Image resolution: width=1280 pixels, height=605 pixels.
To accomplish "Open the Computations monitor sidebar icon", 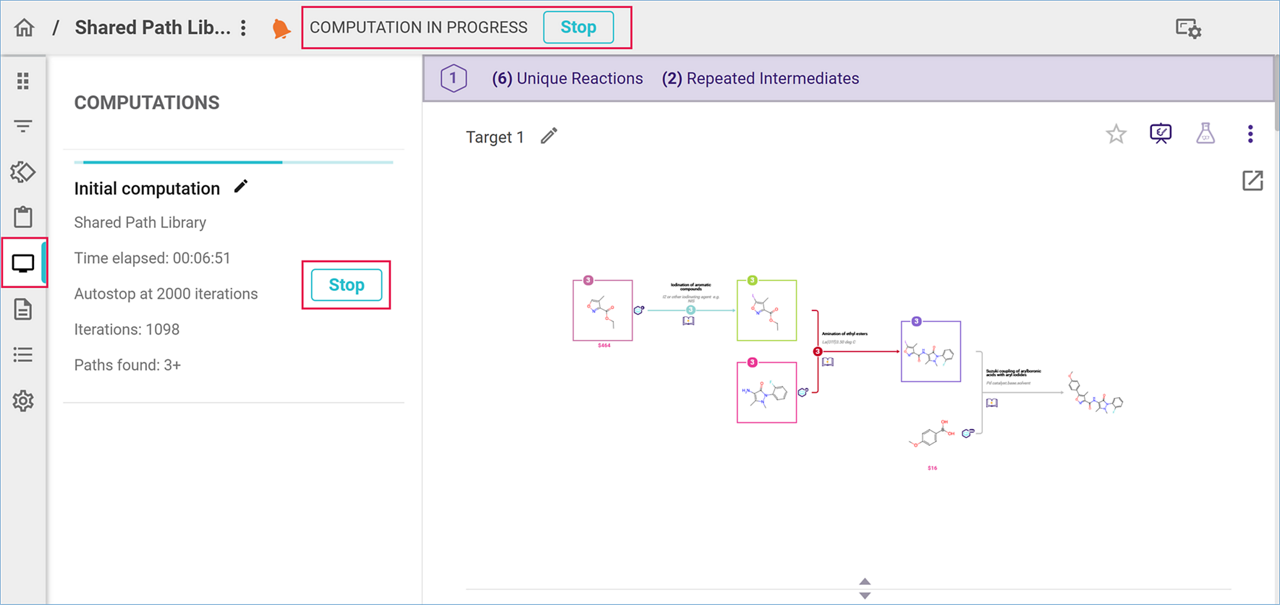I will pos(23,264).
